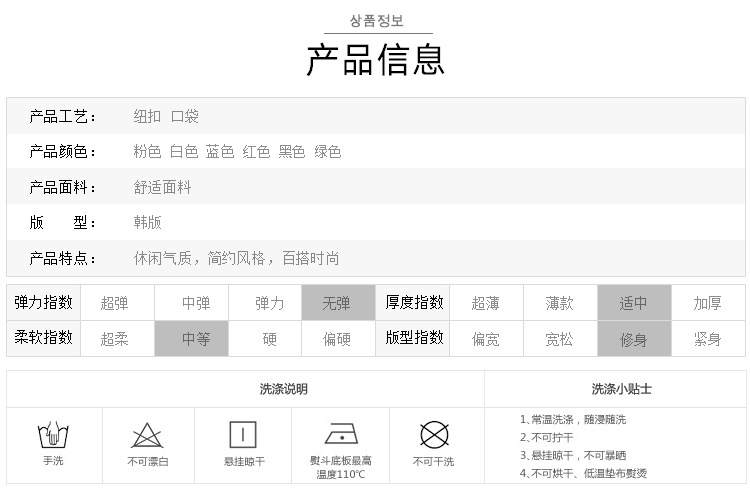Click the 版型 label

[x=62, y=223]
